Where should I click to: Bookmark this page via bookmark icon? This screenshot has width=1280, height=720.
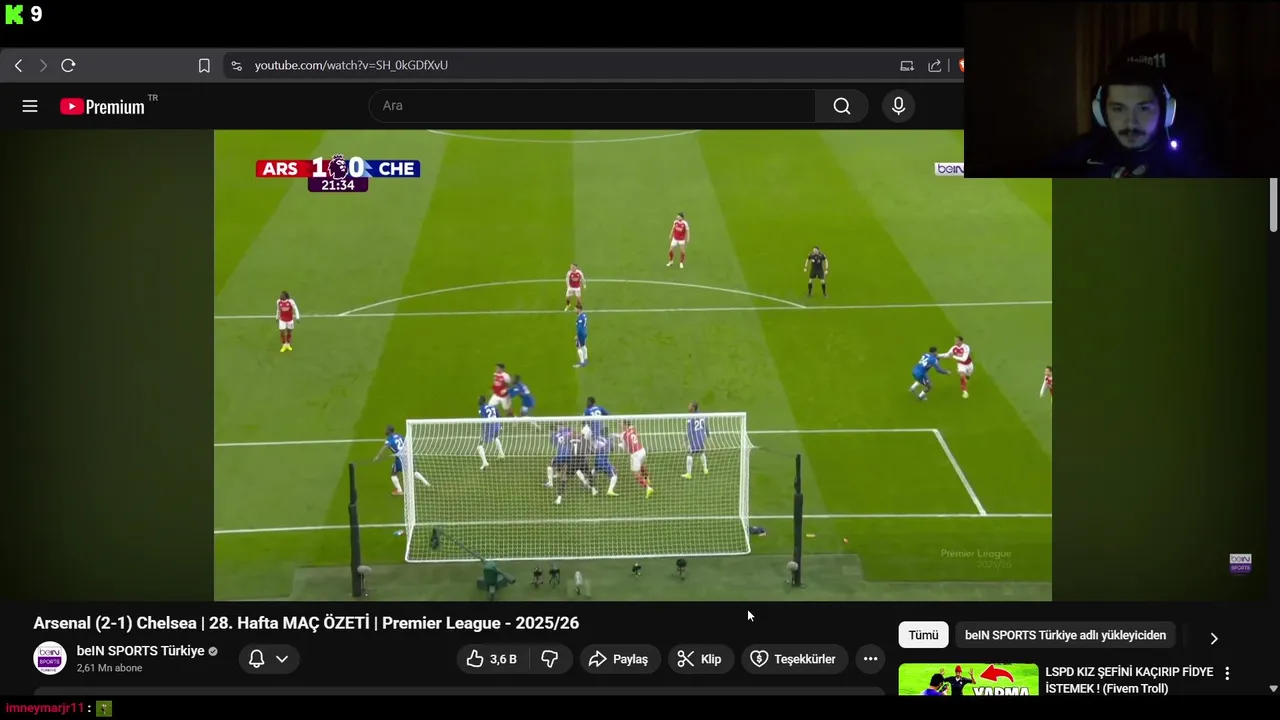point(204,65)
